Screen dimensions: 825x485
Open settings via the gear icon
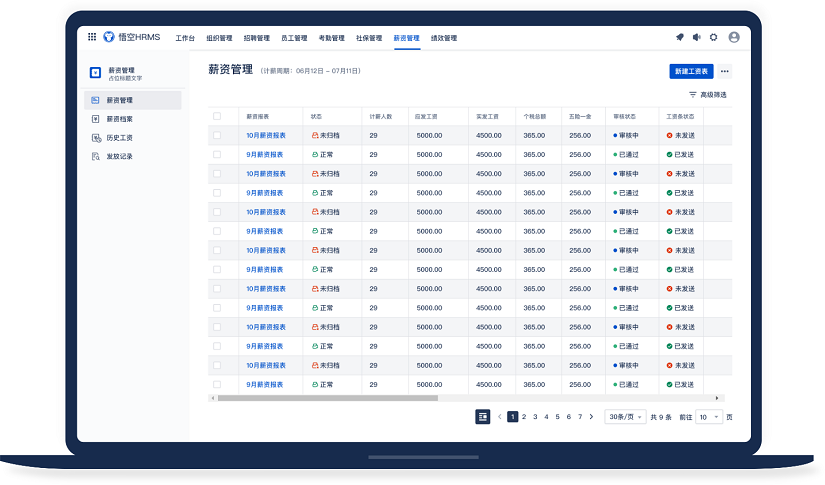pos(714,37)
